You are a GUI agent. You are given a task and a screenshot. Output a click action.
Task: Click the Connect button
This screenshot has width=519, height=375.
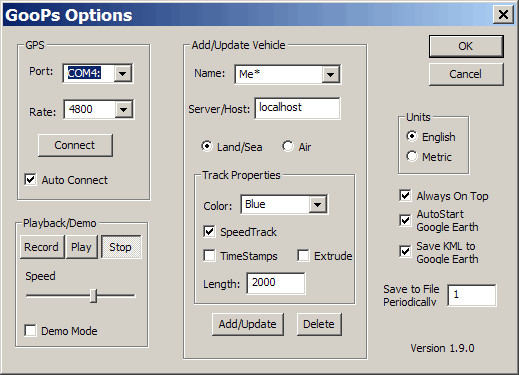[x=75, y=145]
